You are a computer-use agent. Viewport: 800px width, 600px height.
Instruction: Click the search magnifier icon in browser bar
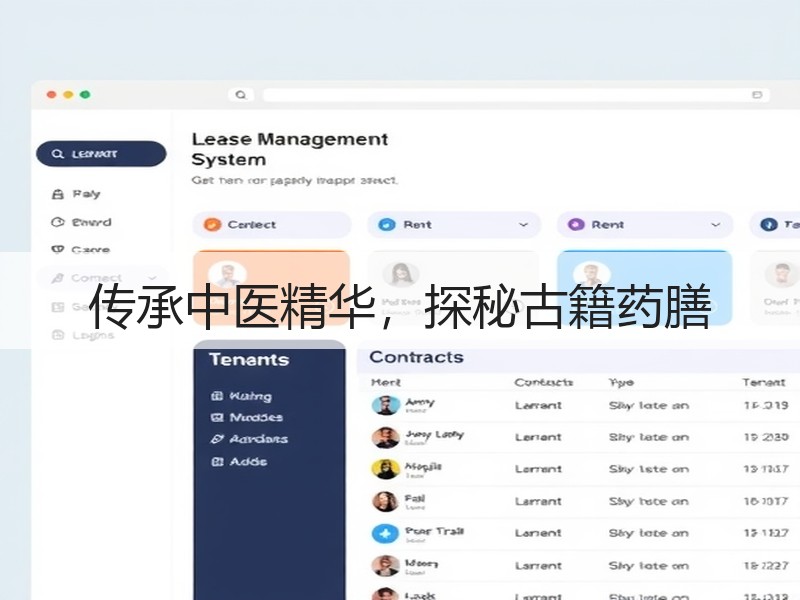[241, 94]
